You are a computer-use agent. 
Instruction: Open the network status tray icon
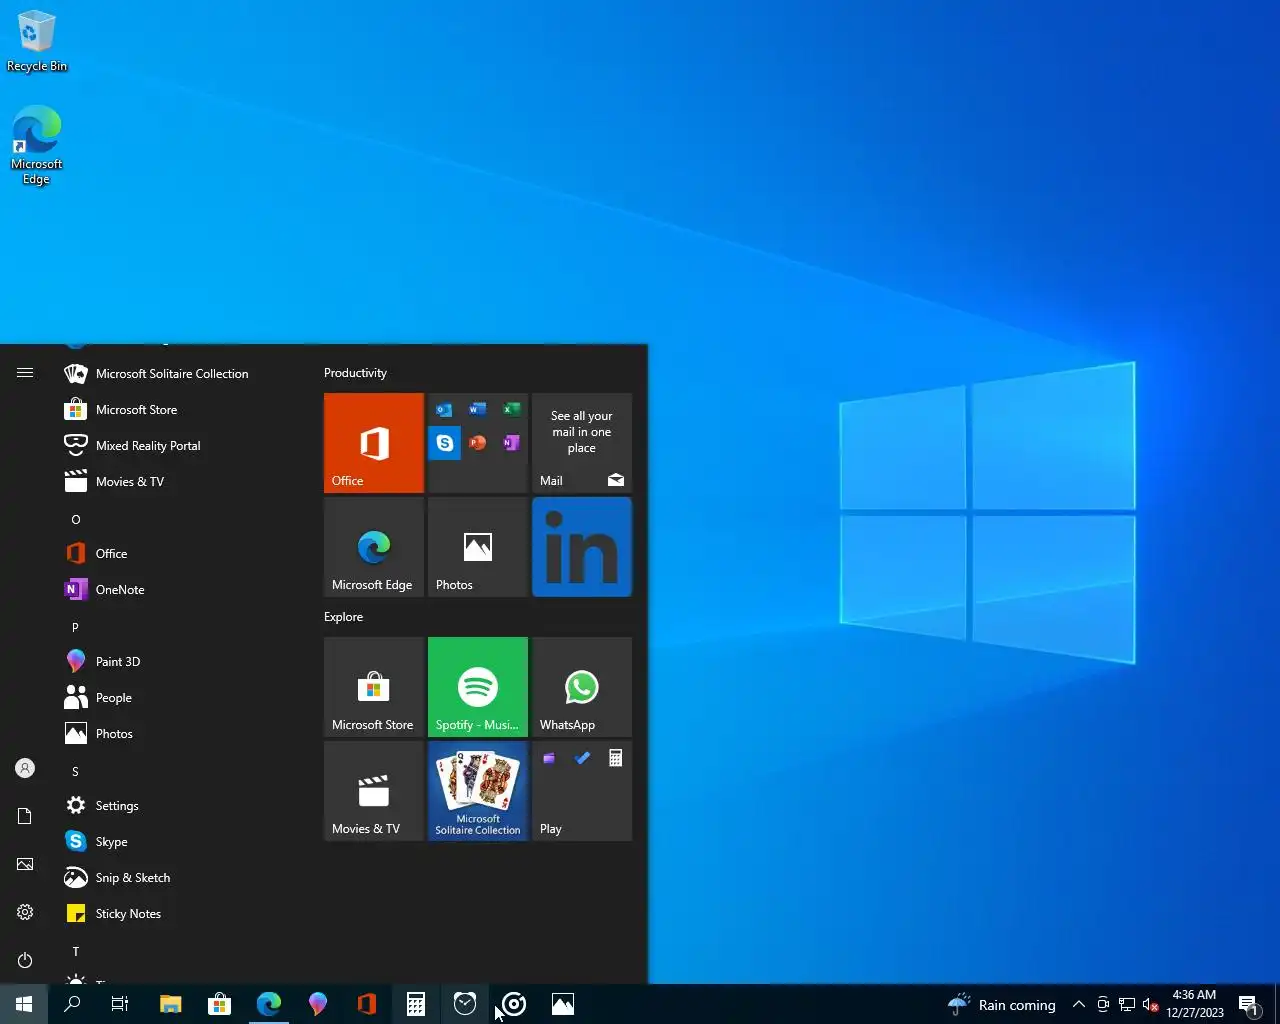click(1127, 1004)
